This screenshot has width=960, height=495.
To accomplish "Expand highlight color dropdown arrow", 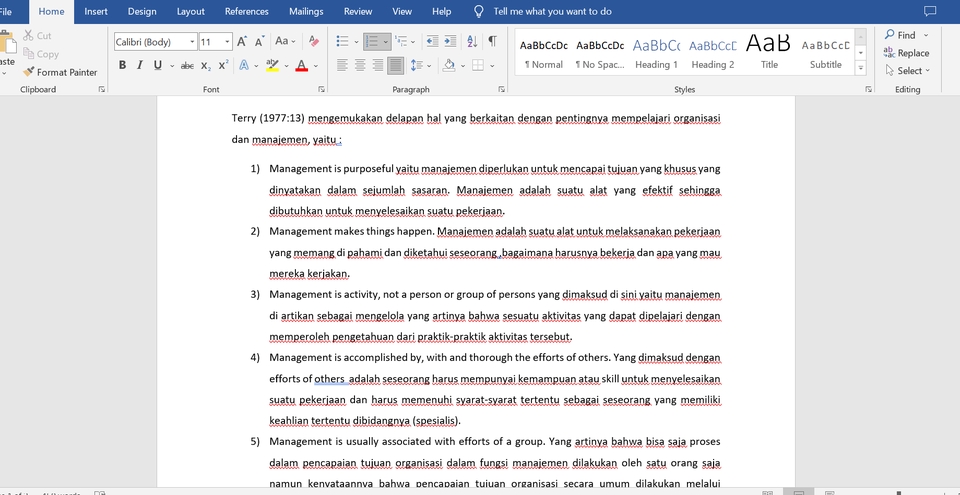I will coord(287,66).
